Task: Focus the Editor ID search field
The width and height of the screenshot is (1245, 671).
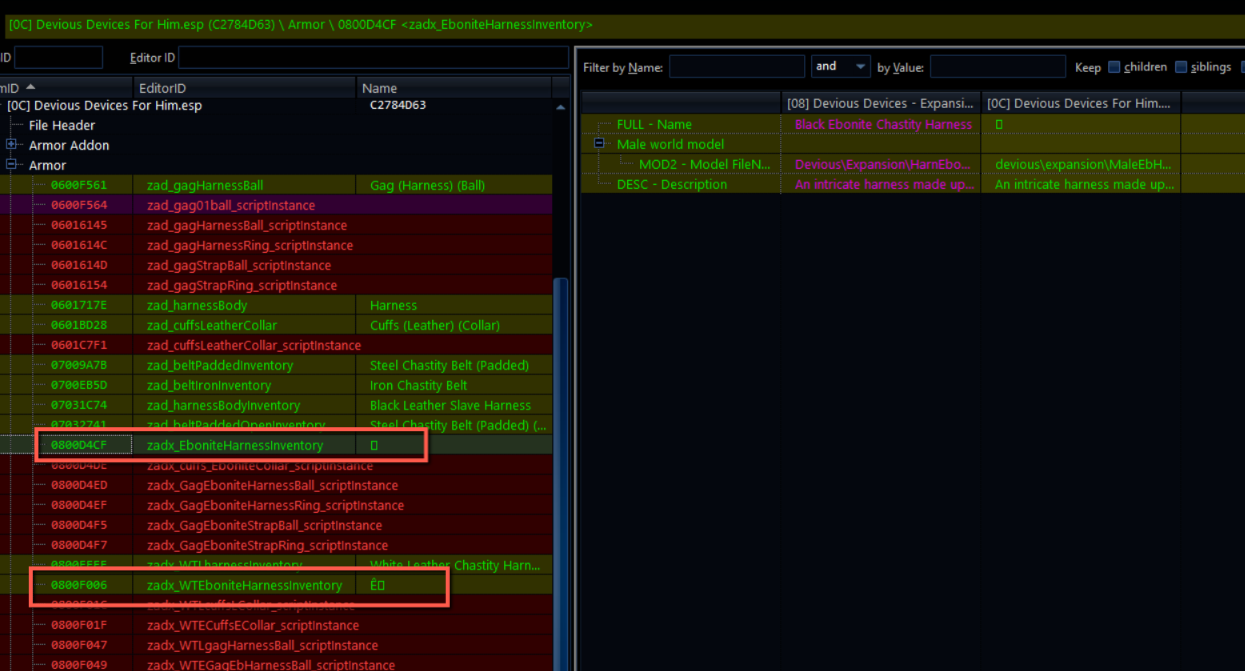Action: [373, 58]
